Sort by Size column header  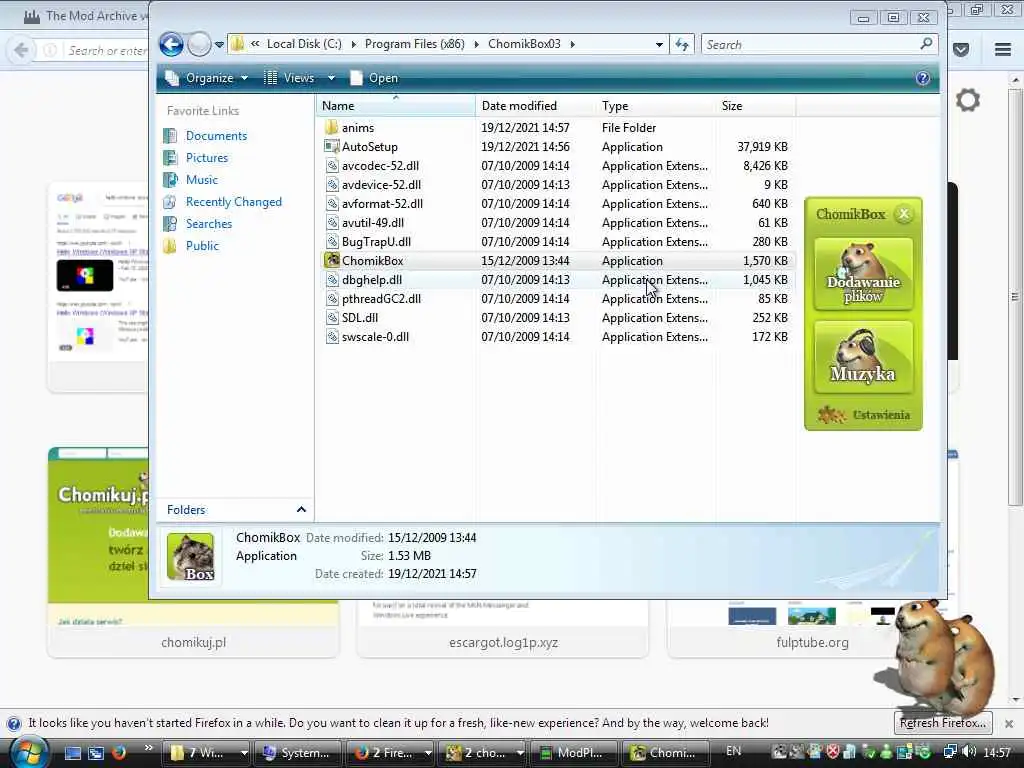tap(756, 106)
